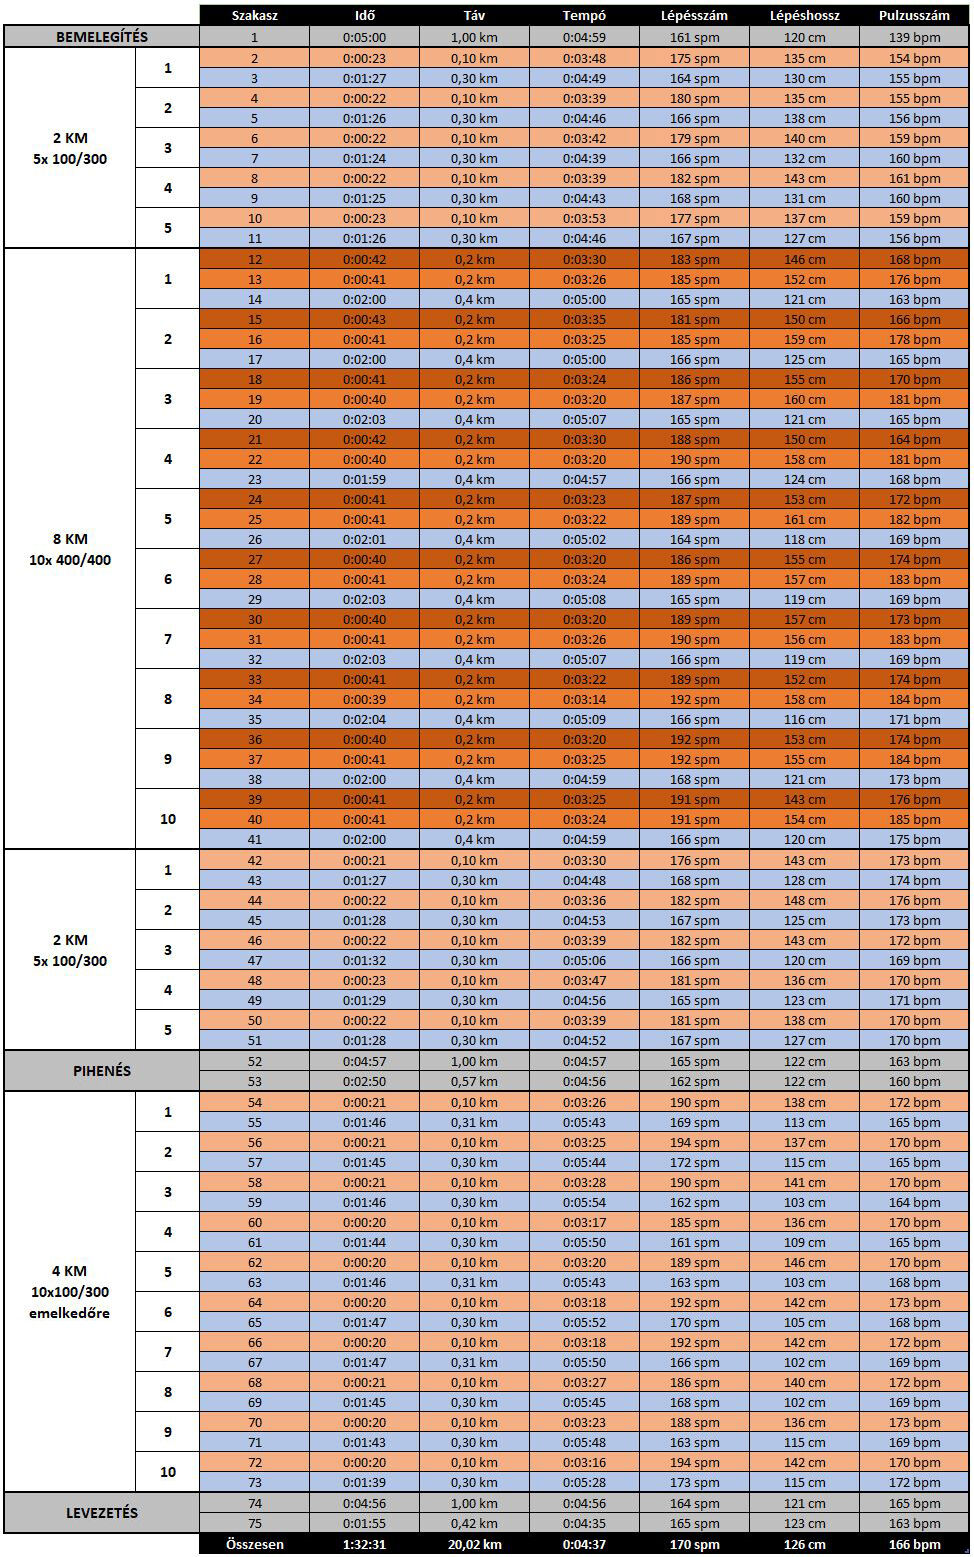This screenshot has height=1557, width=974.
Task: Select the PIHENÉS section label
Action: 102,1071
